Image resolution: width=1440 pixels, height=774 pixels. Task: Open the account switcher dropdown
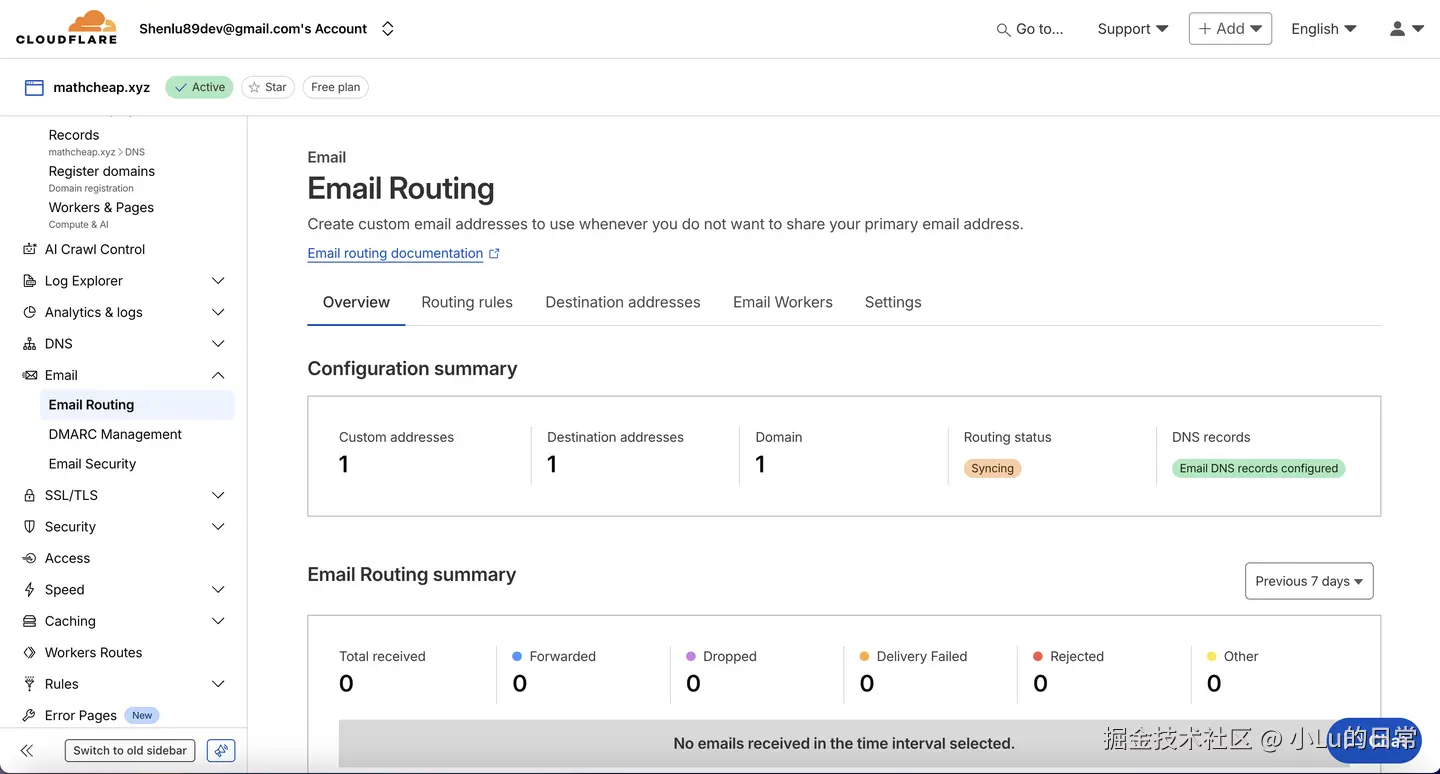[388, 29]
